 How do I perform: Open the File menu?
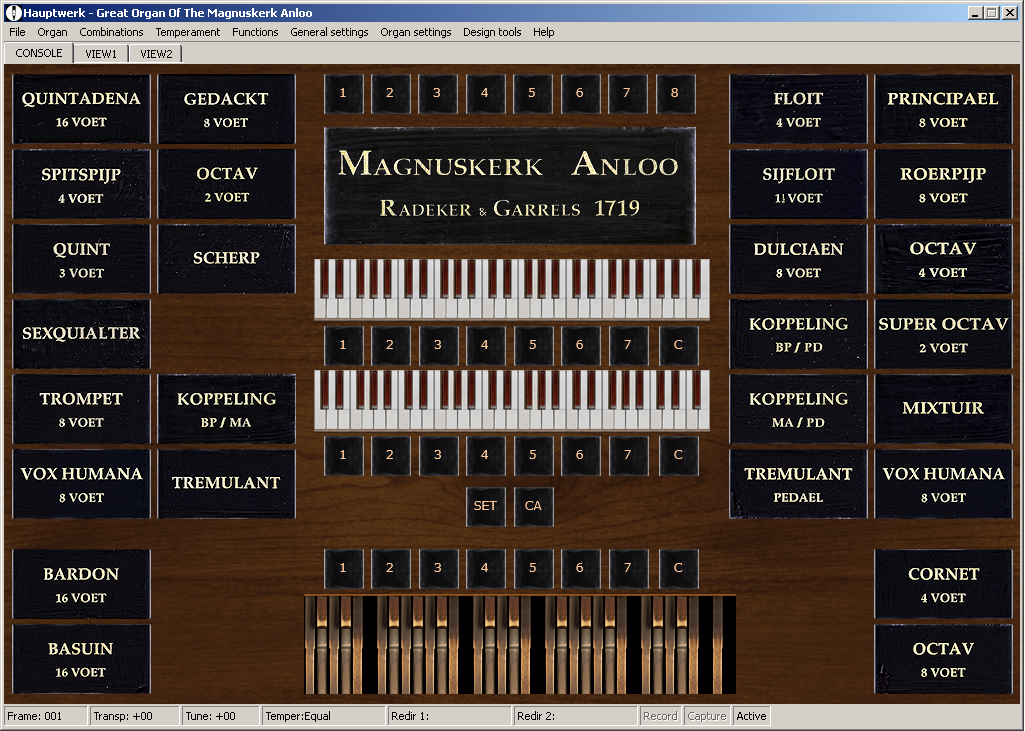click(x=18, y=32)
